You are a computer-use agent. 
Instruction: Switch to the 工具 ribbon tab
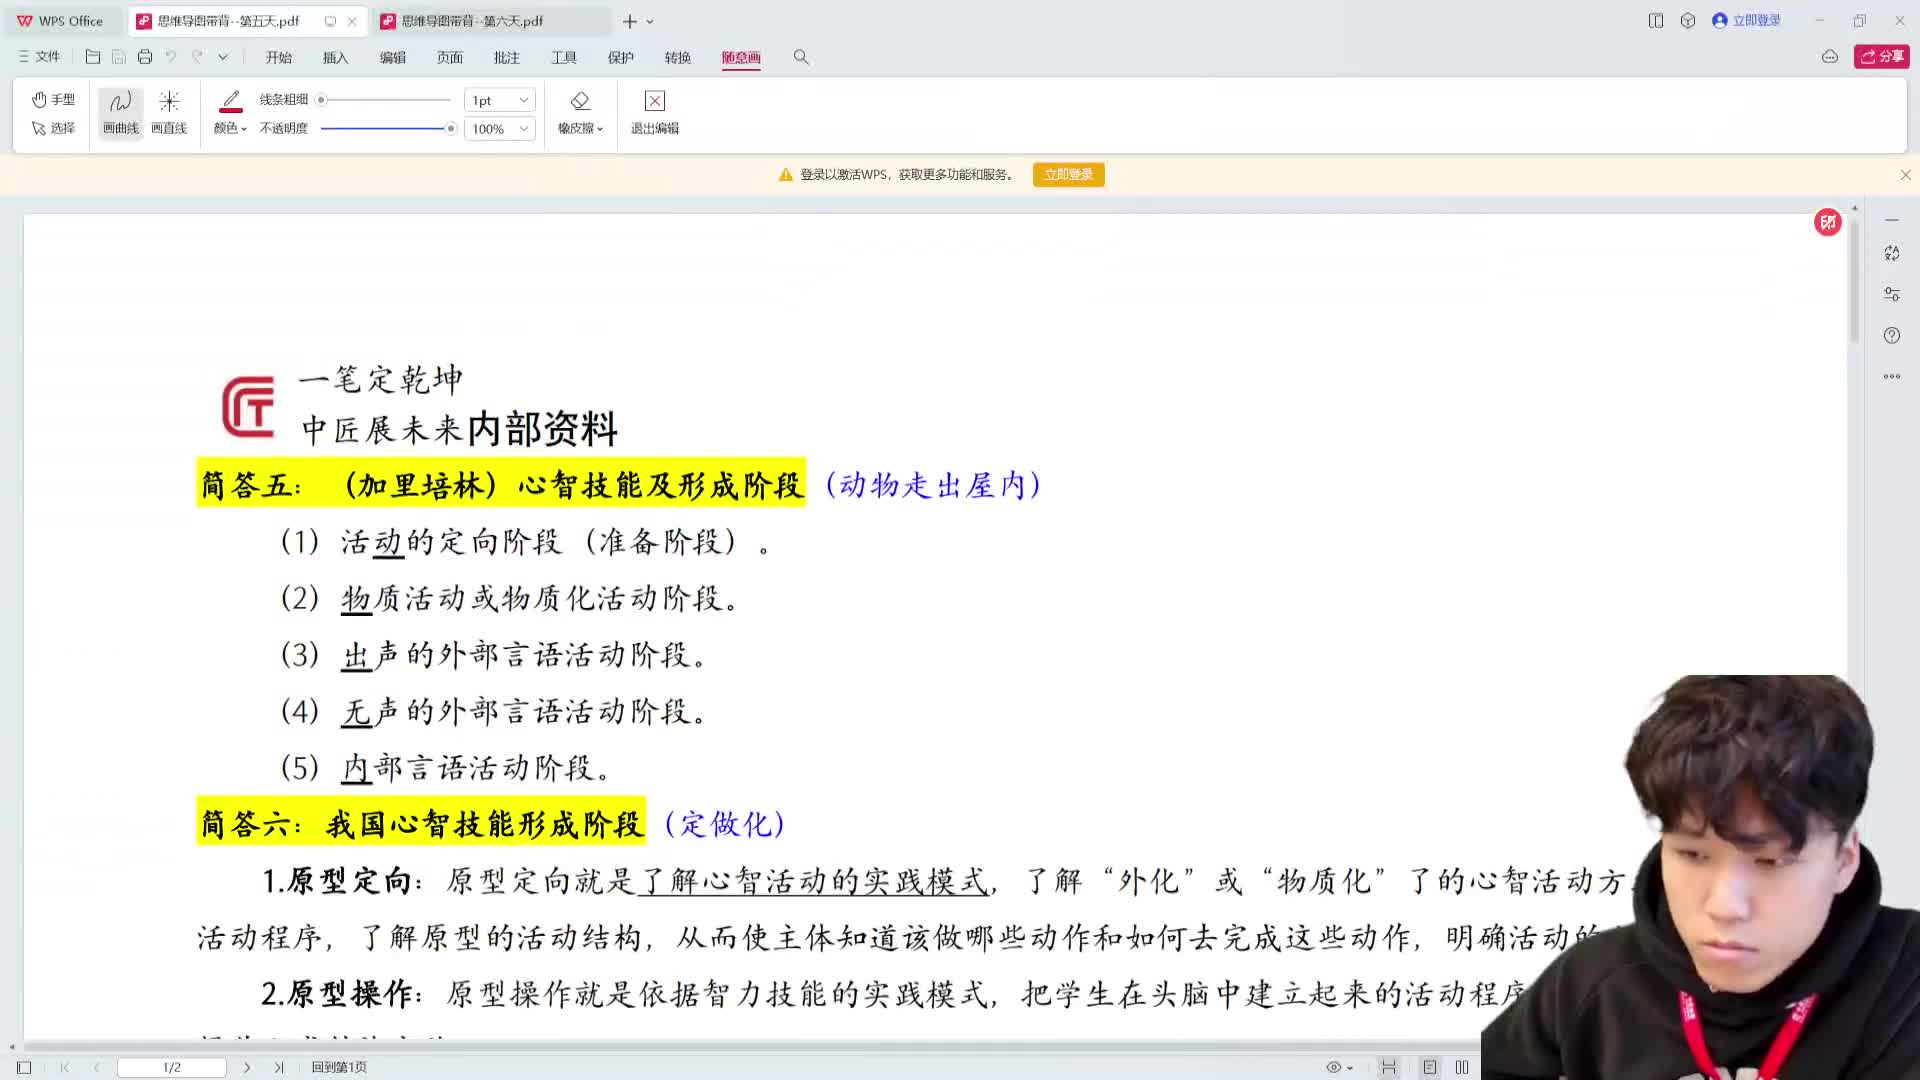(x=564, y=57)
